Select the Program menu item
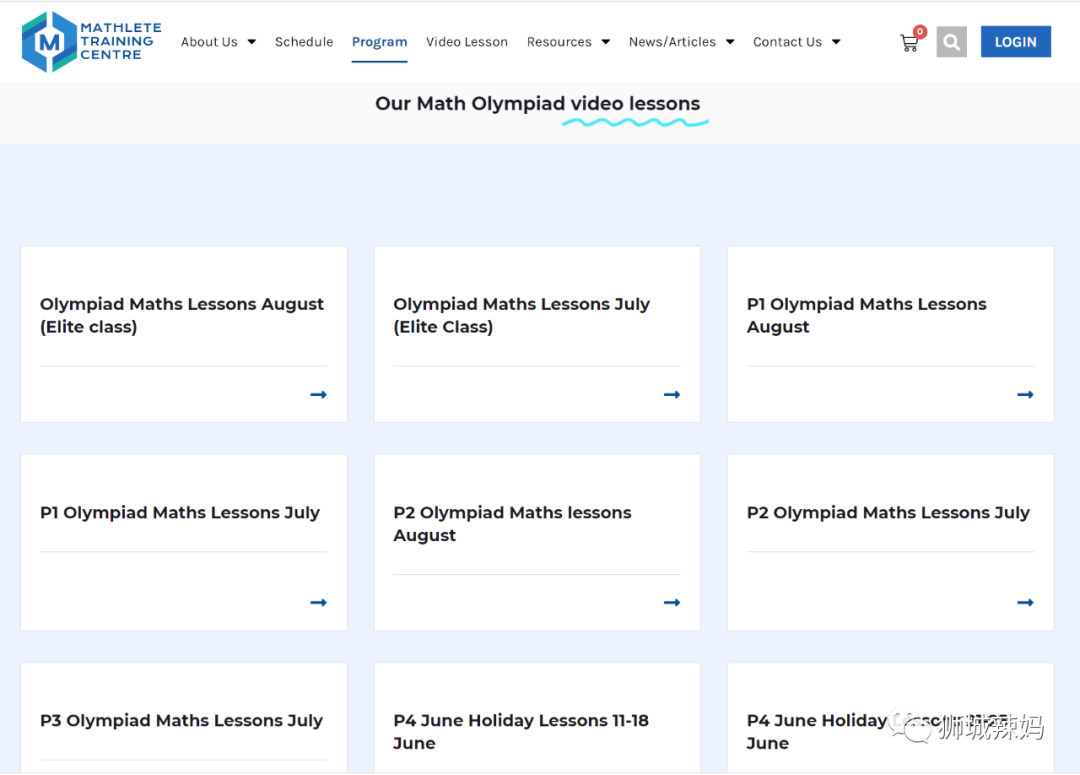 380,42
